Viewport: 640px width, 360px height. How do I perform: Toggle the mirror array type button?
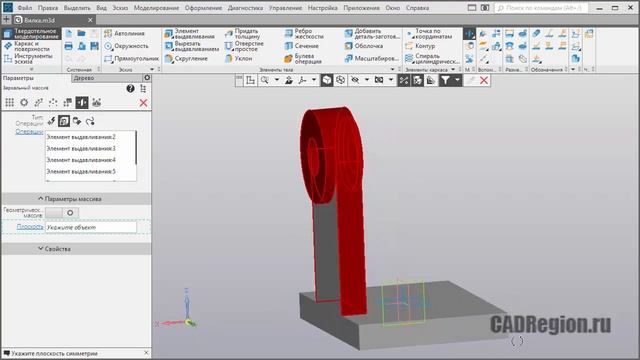pos(82,102)
